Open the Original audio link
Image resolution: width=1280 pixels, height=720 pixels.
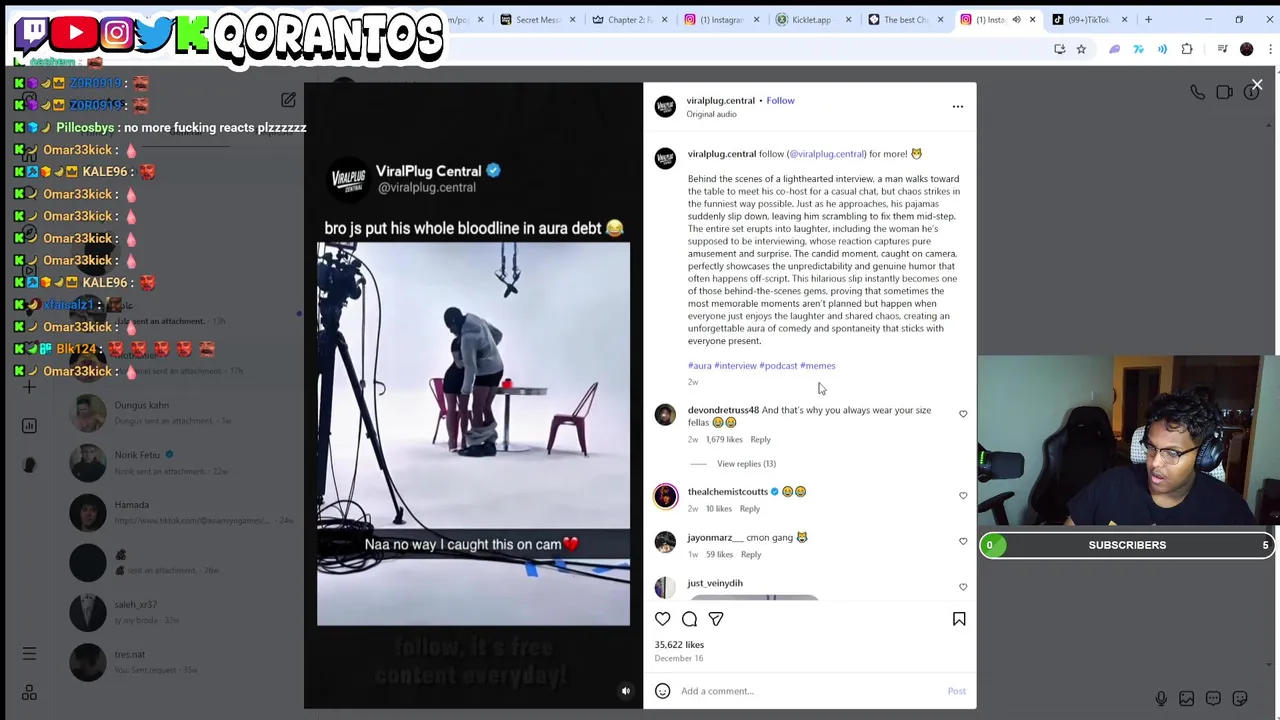(x=711, y=114)
